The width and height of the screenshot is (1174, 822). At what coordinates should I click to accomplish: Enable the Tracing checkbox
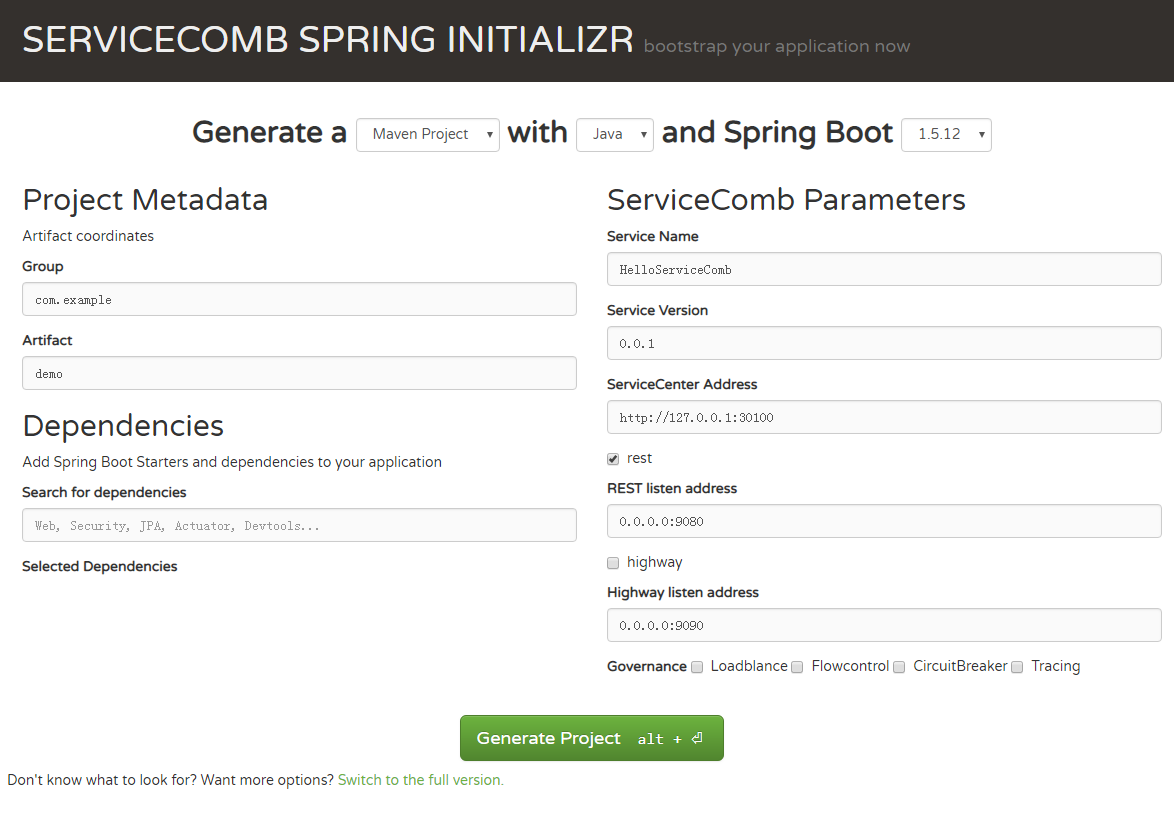click(x=1017, y=667)
